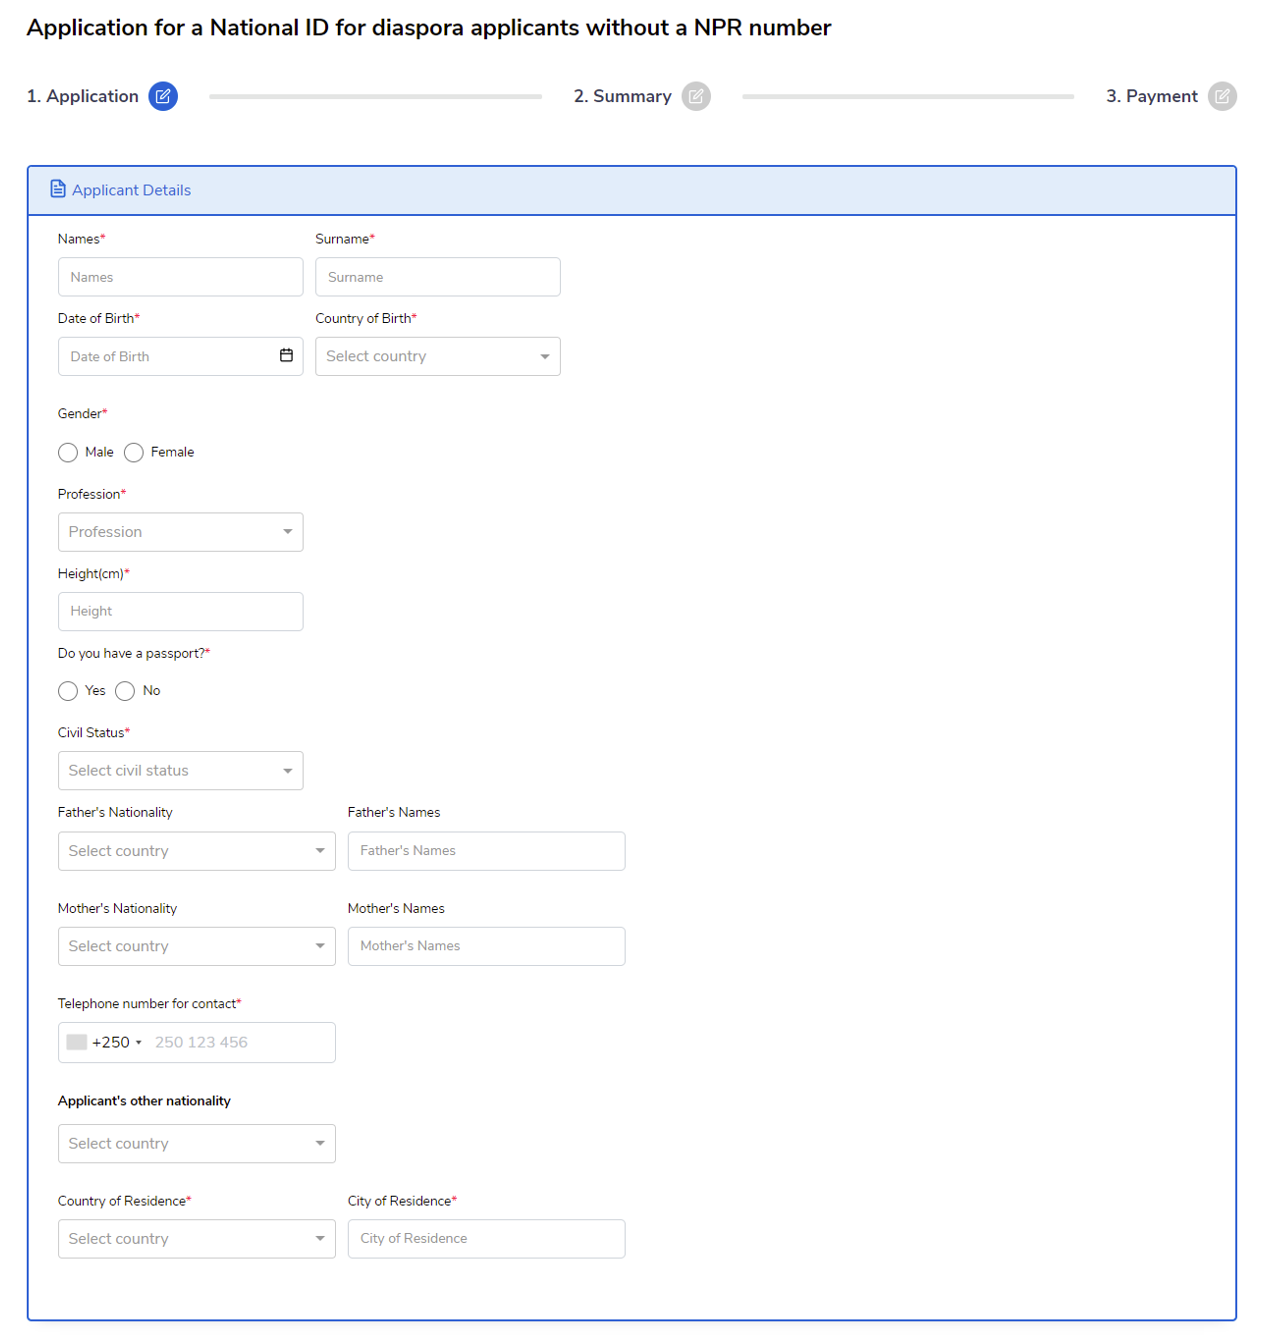Click the Gender label

[x=83, y=414]
